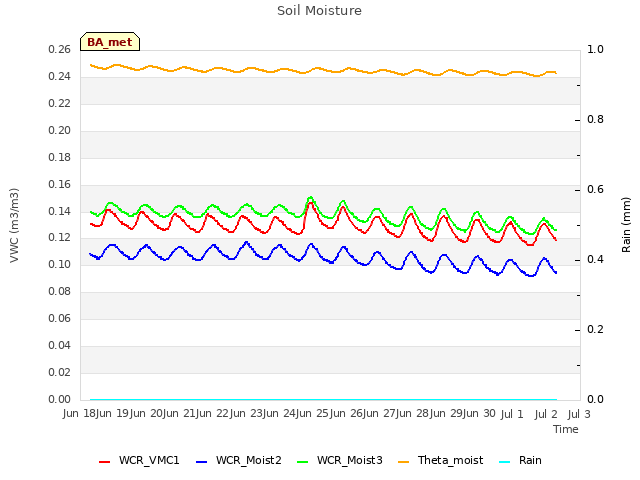The width and height of the screenshot is (640, 480).
Task: Click the Rain (mm) axis label
Action: pos(626,225)
